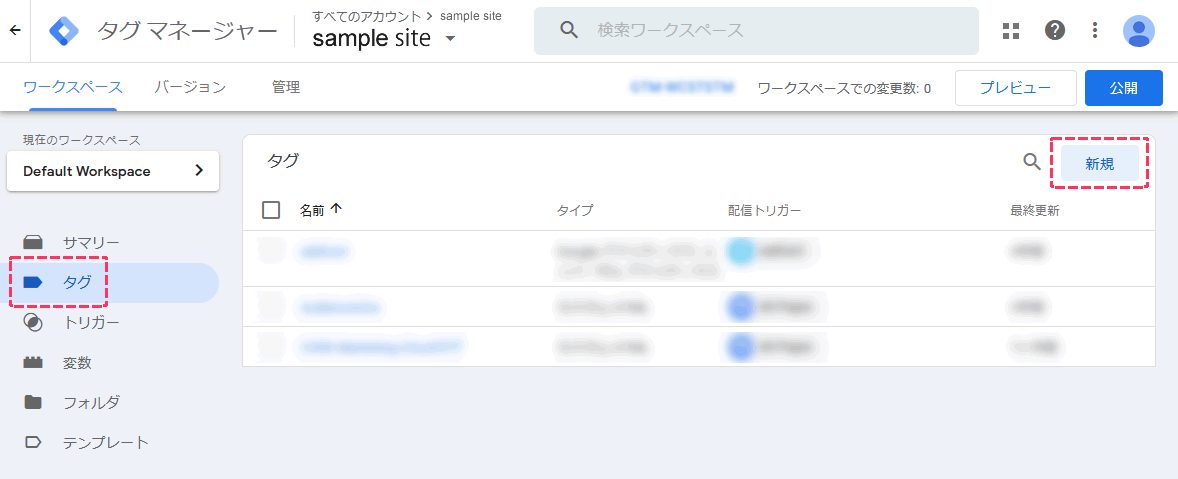Switch to the 管理 tab
The width and height of the screenshot is (1178, 479).
[x=286, y=87]
